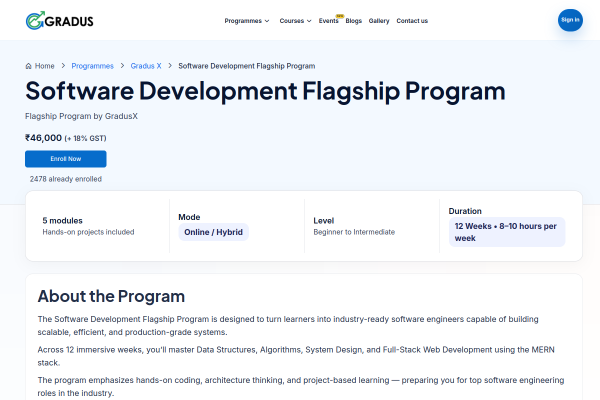Navigate to Gradus X via the breadcrumb
Viewport: 600px width, 400px height.
[146, 66]
